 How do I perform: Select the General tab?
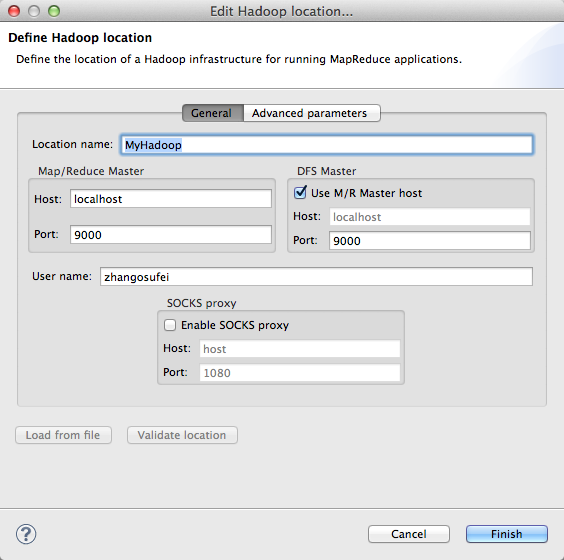click(213, 113)
